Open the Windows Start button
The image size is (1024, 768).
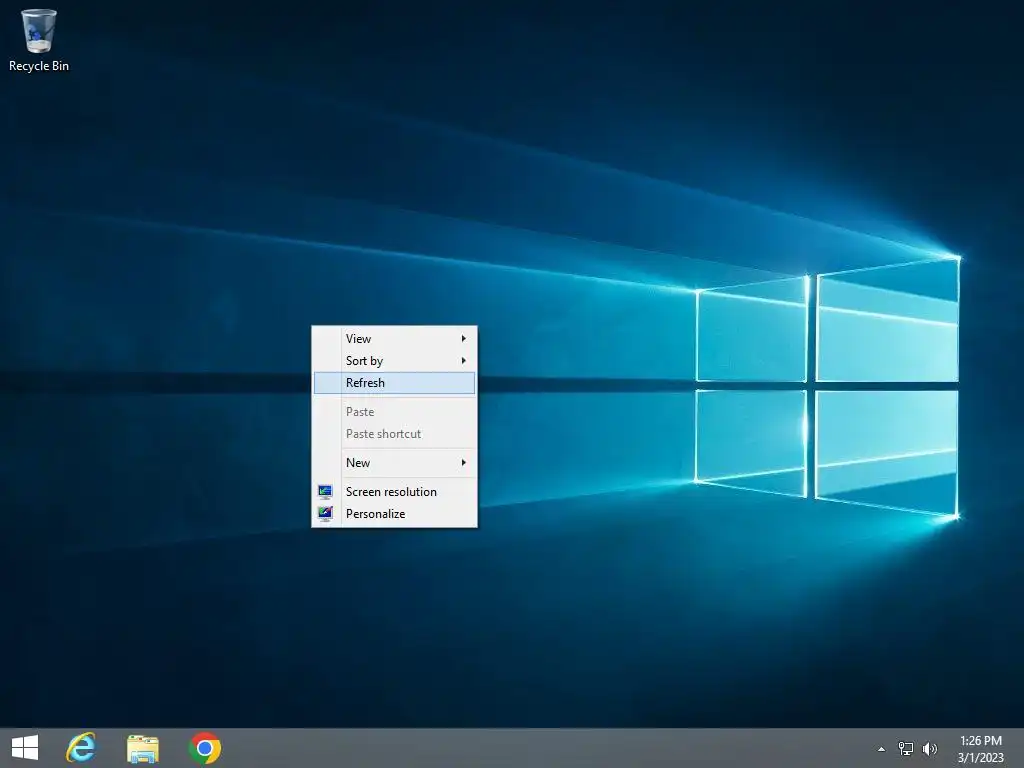tap(25, 748)
